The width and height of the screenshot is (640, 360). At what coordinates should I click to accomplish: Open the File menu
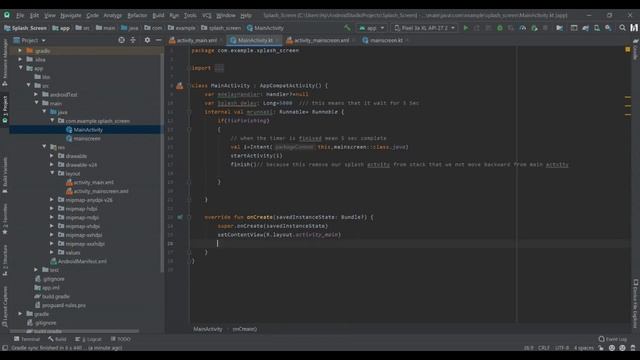(x=20, y=15)
